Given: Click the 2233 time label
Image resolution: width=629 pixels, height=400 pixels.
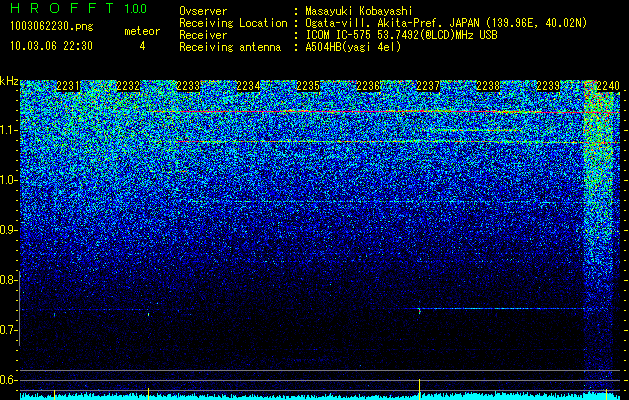Looking at the screenshot, I should pos(188,86).
